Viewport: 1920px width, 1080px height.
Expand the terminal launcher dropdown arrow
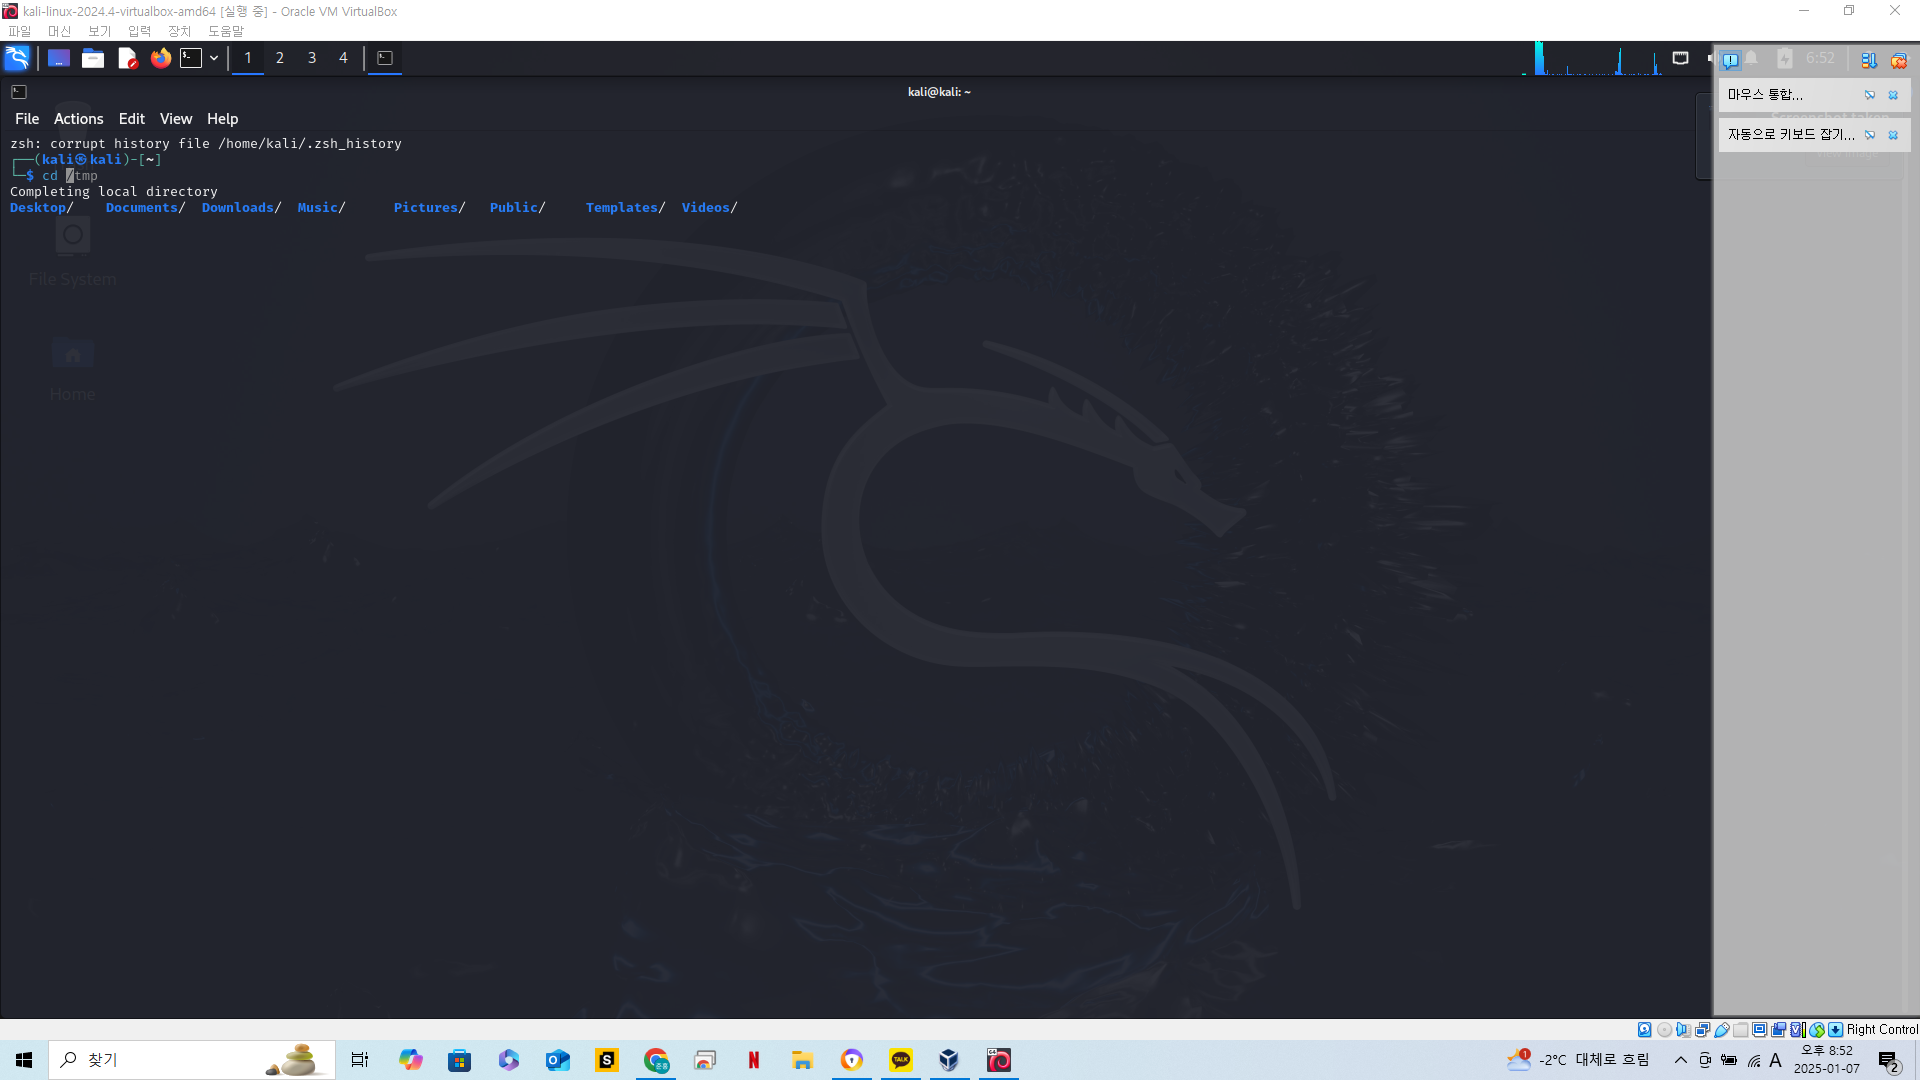[x=214, y=58]
